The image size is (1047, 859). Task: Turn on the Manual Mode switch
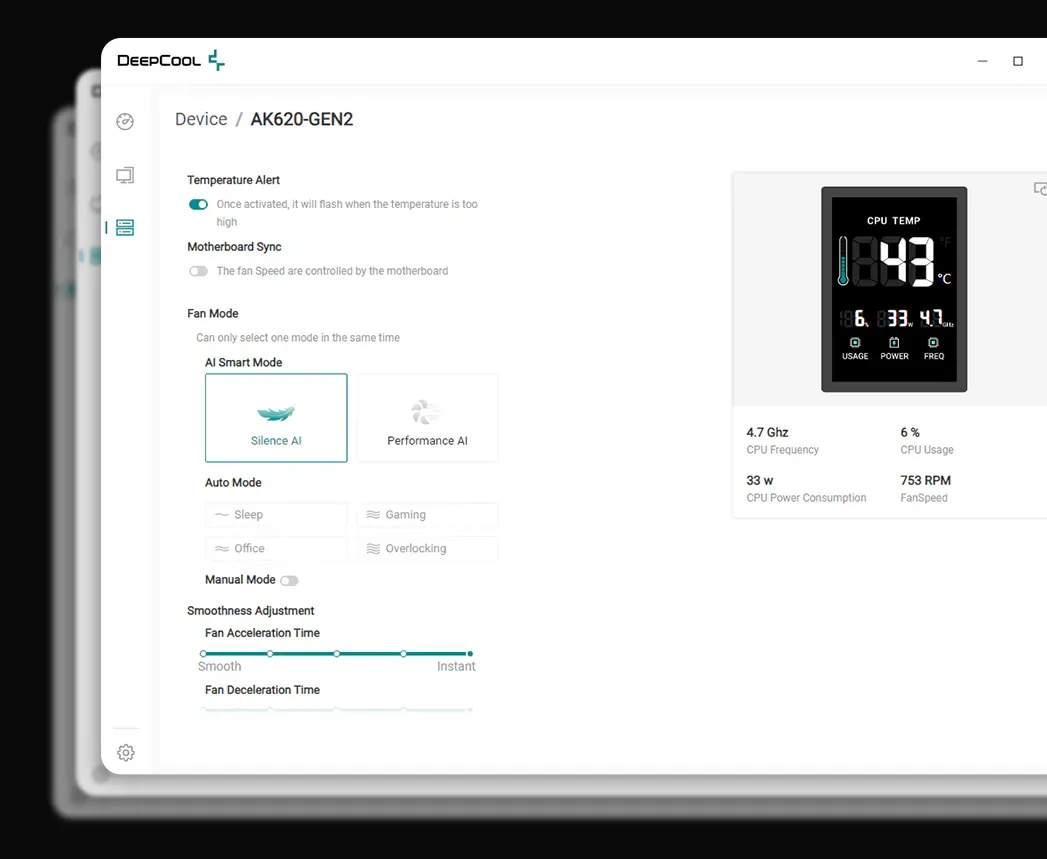tap(289, 580)
